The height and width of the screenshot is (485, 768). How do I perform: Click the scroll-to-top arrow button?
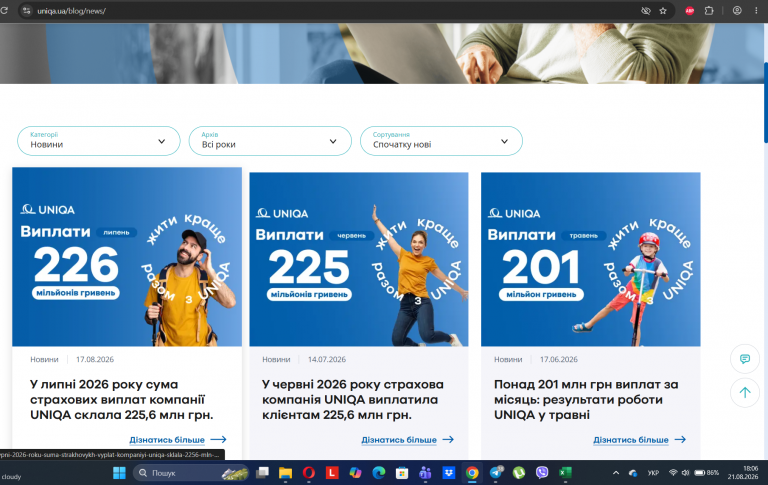pos(744,392)
